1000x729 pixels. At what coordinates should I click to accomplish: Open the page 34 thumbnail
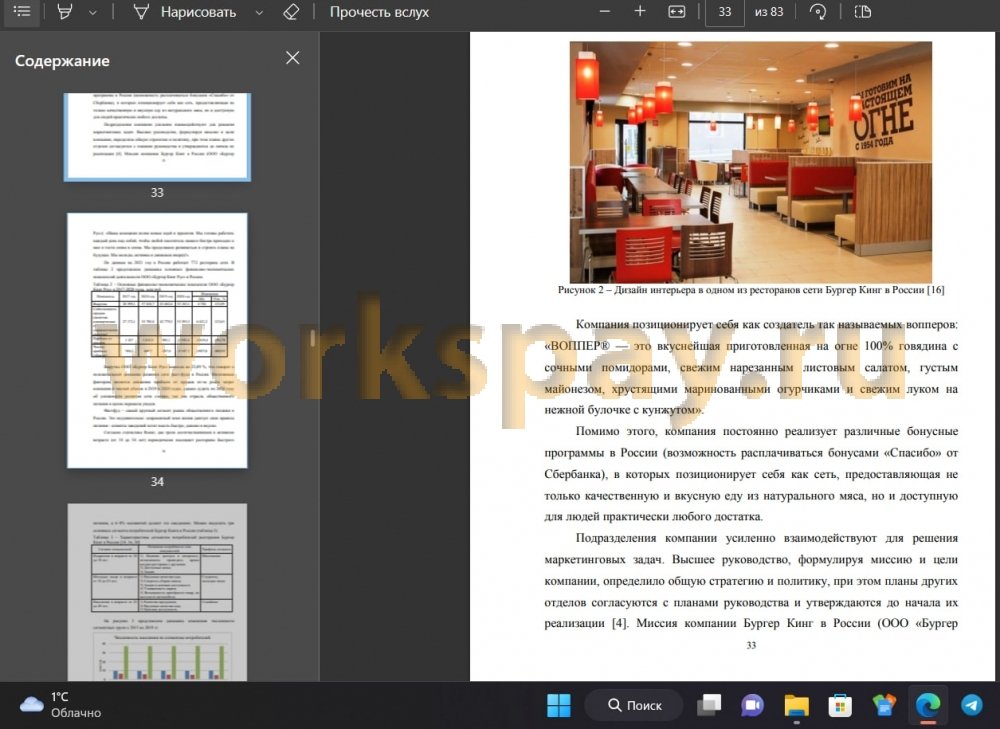point(157,341)
